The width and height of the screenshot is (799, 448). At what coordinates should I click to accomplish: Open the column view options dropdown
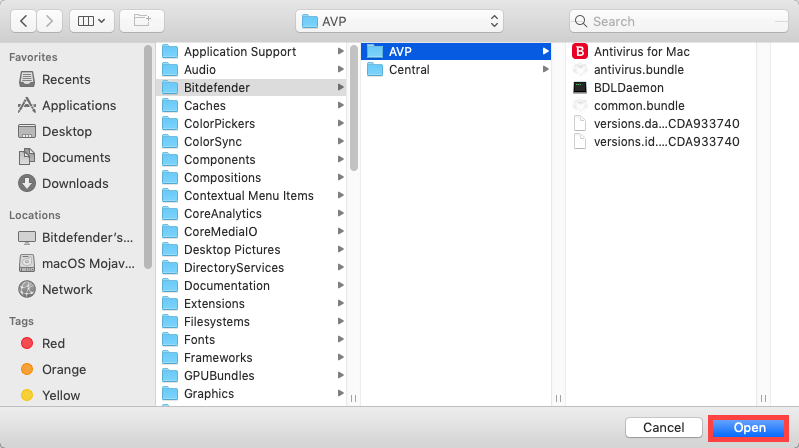tap(92, 21)
